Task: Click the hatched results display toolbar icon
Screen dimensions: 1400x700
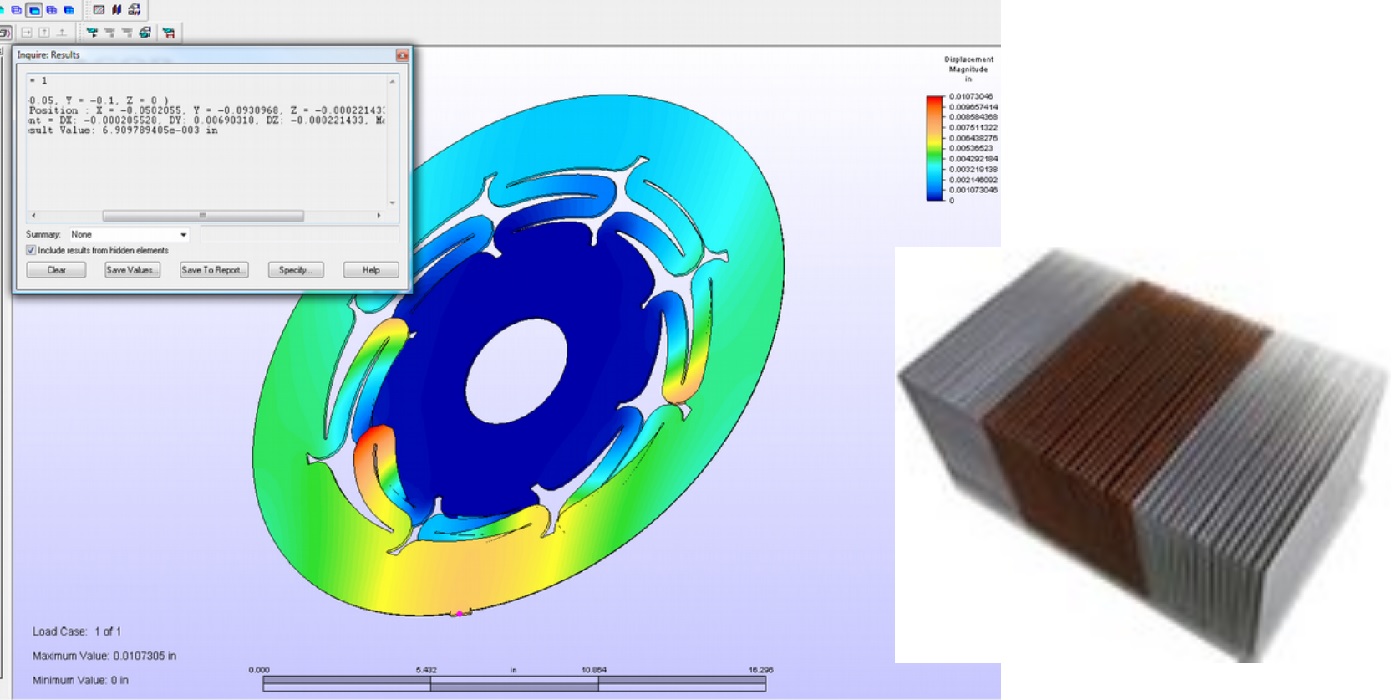Action: tap(99, 10)
